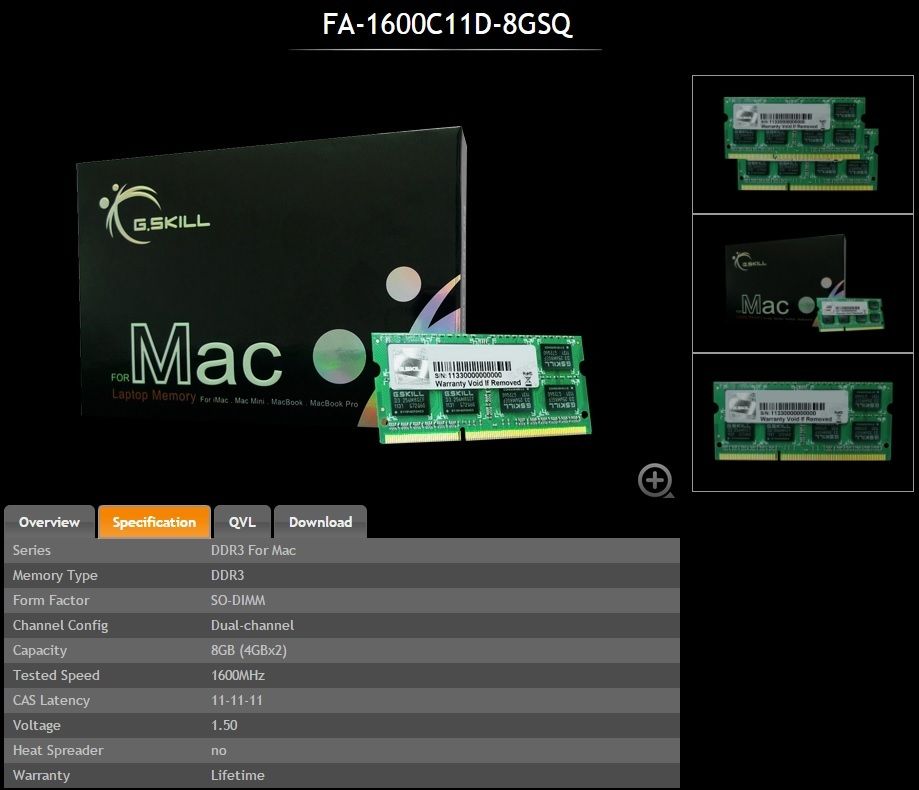Click the Series label
Image resolution: width=919 pixels, height=790 pixels.
coord(32,550)
